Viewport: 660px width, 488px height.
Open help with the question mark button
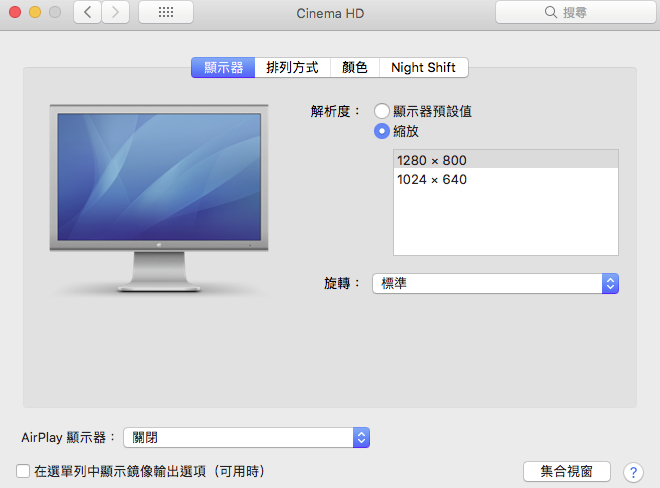[633, 472]
